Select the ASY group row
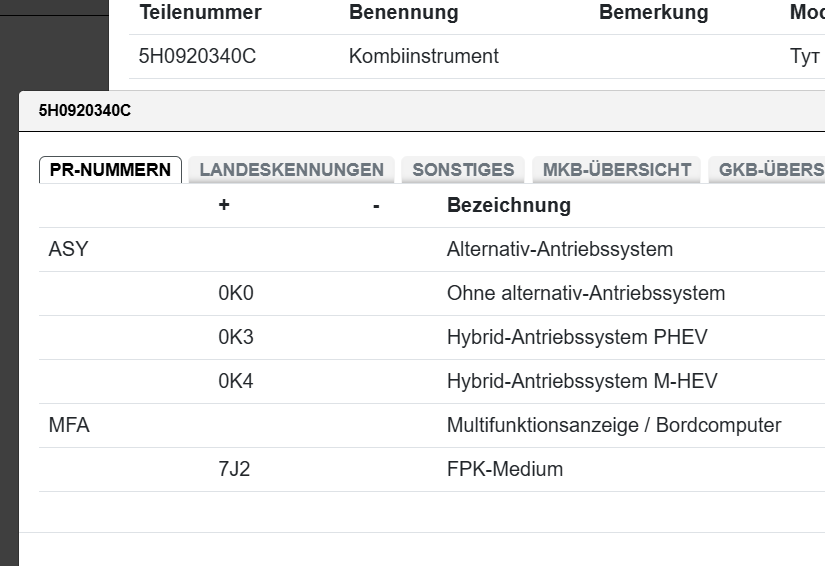Image resolution: width=825 pixels, height=566 pixels. tap(68, 250)
